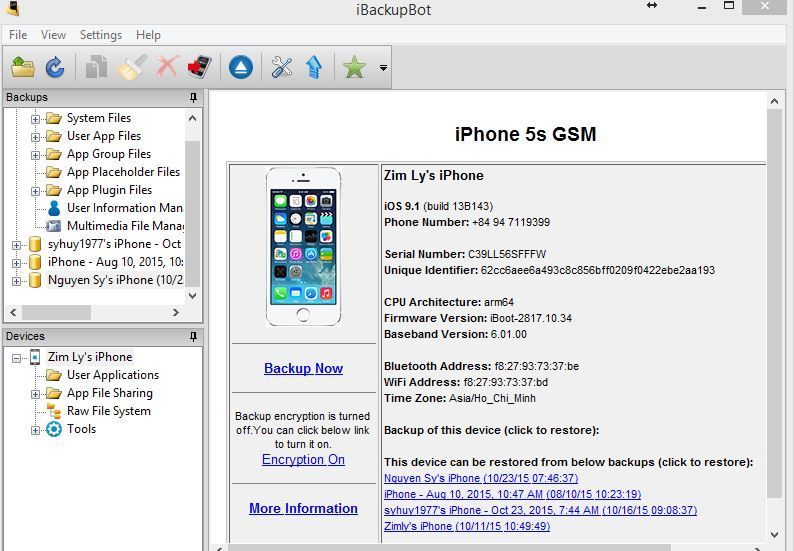Viewport: 794px width, 551px height.
Task: Open the File menu
Action: coord(18,35)
